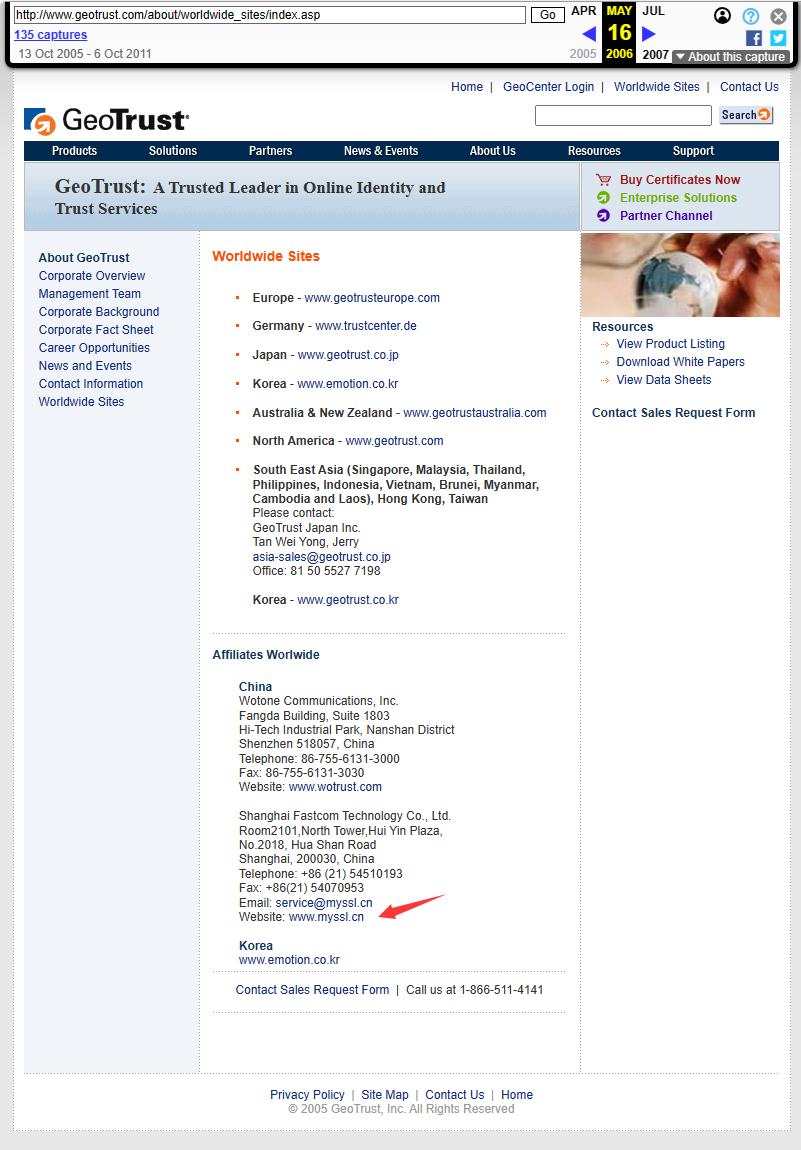Open the News & Events menu
801x1150 pixels.
[381, 151]
